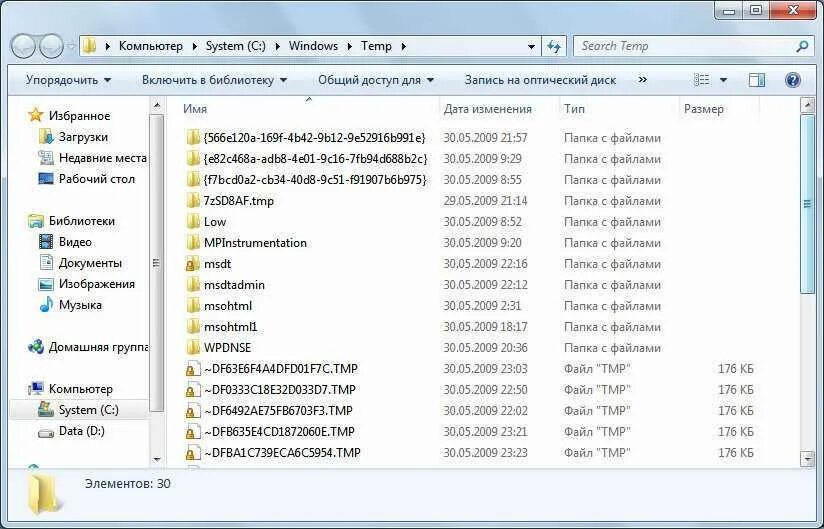
Task: Open Рабочий стол in navigation pane
Action: (x=97, y=179)
